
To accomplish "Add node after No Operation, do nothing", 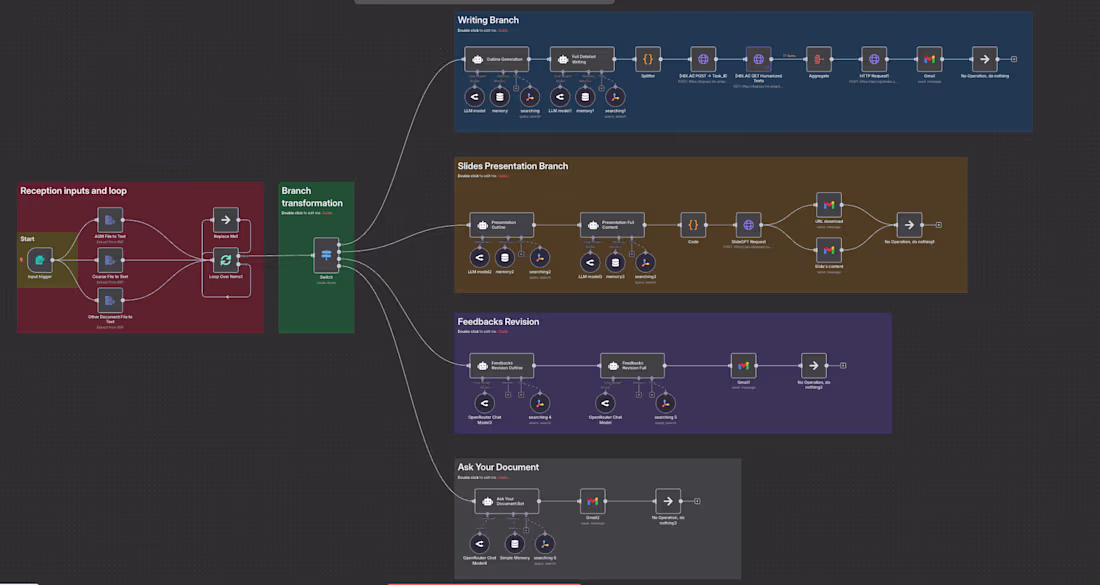I will (x=1014, y=60).
